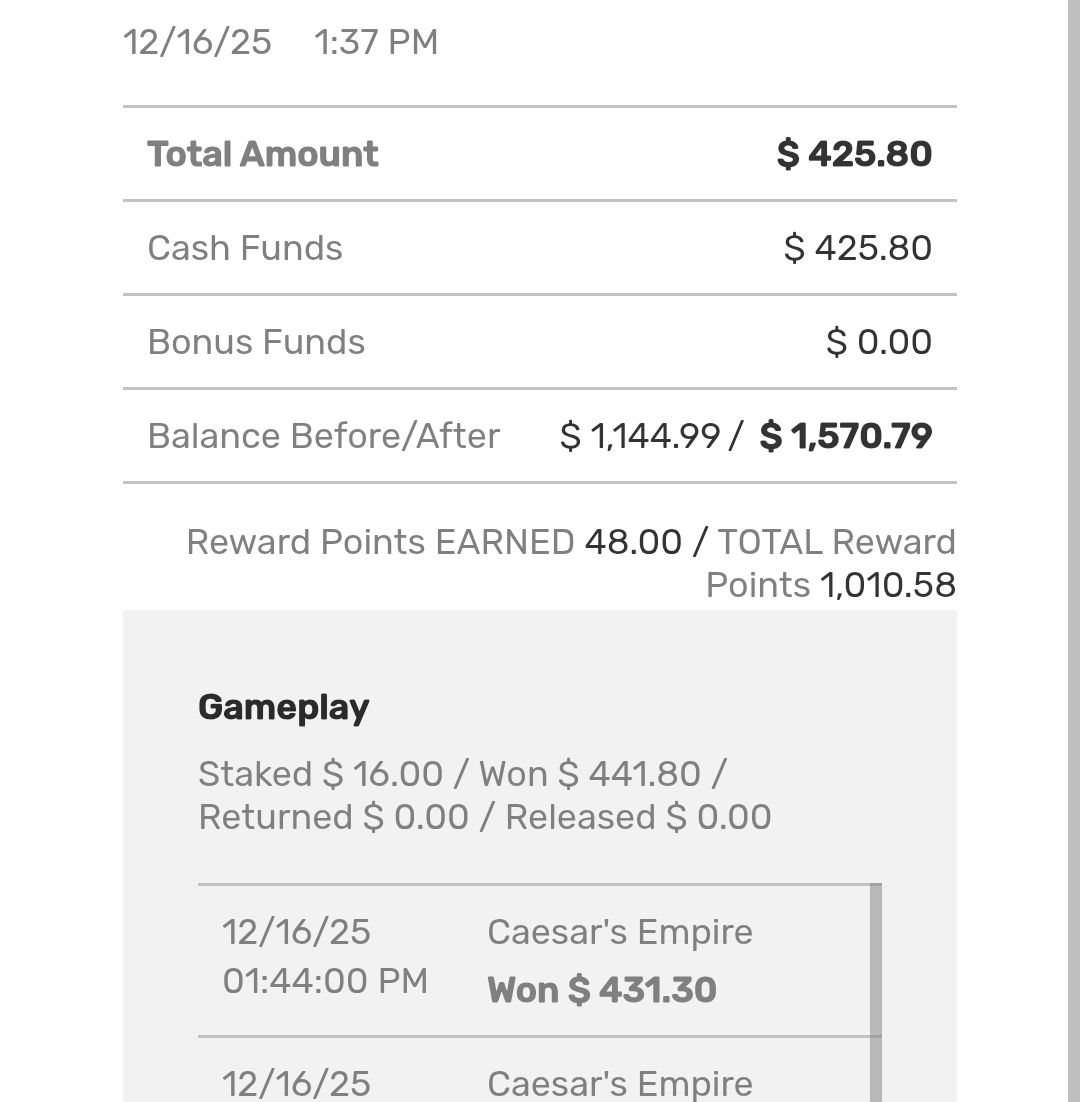Select the Bonus Funds label
This screenshot has width=1080, height=1102.
point(256,342)
